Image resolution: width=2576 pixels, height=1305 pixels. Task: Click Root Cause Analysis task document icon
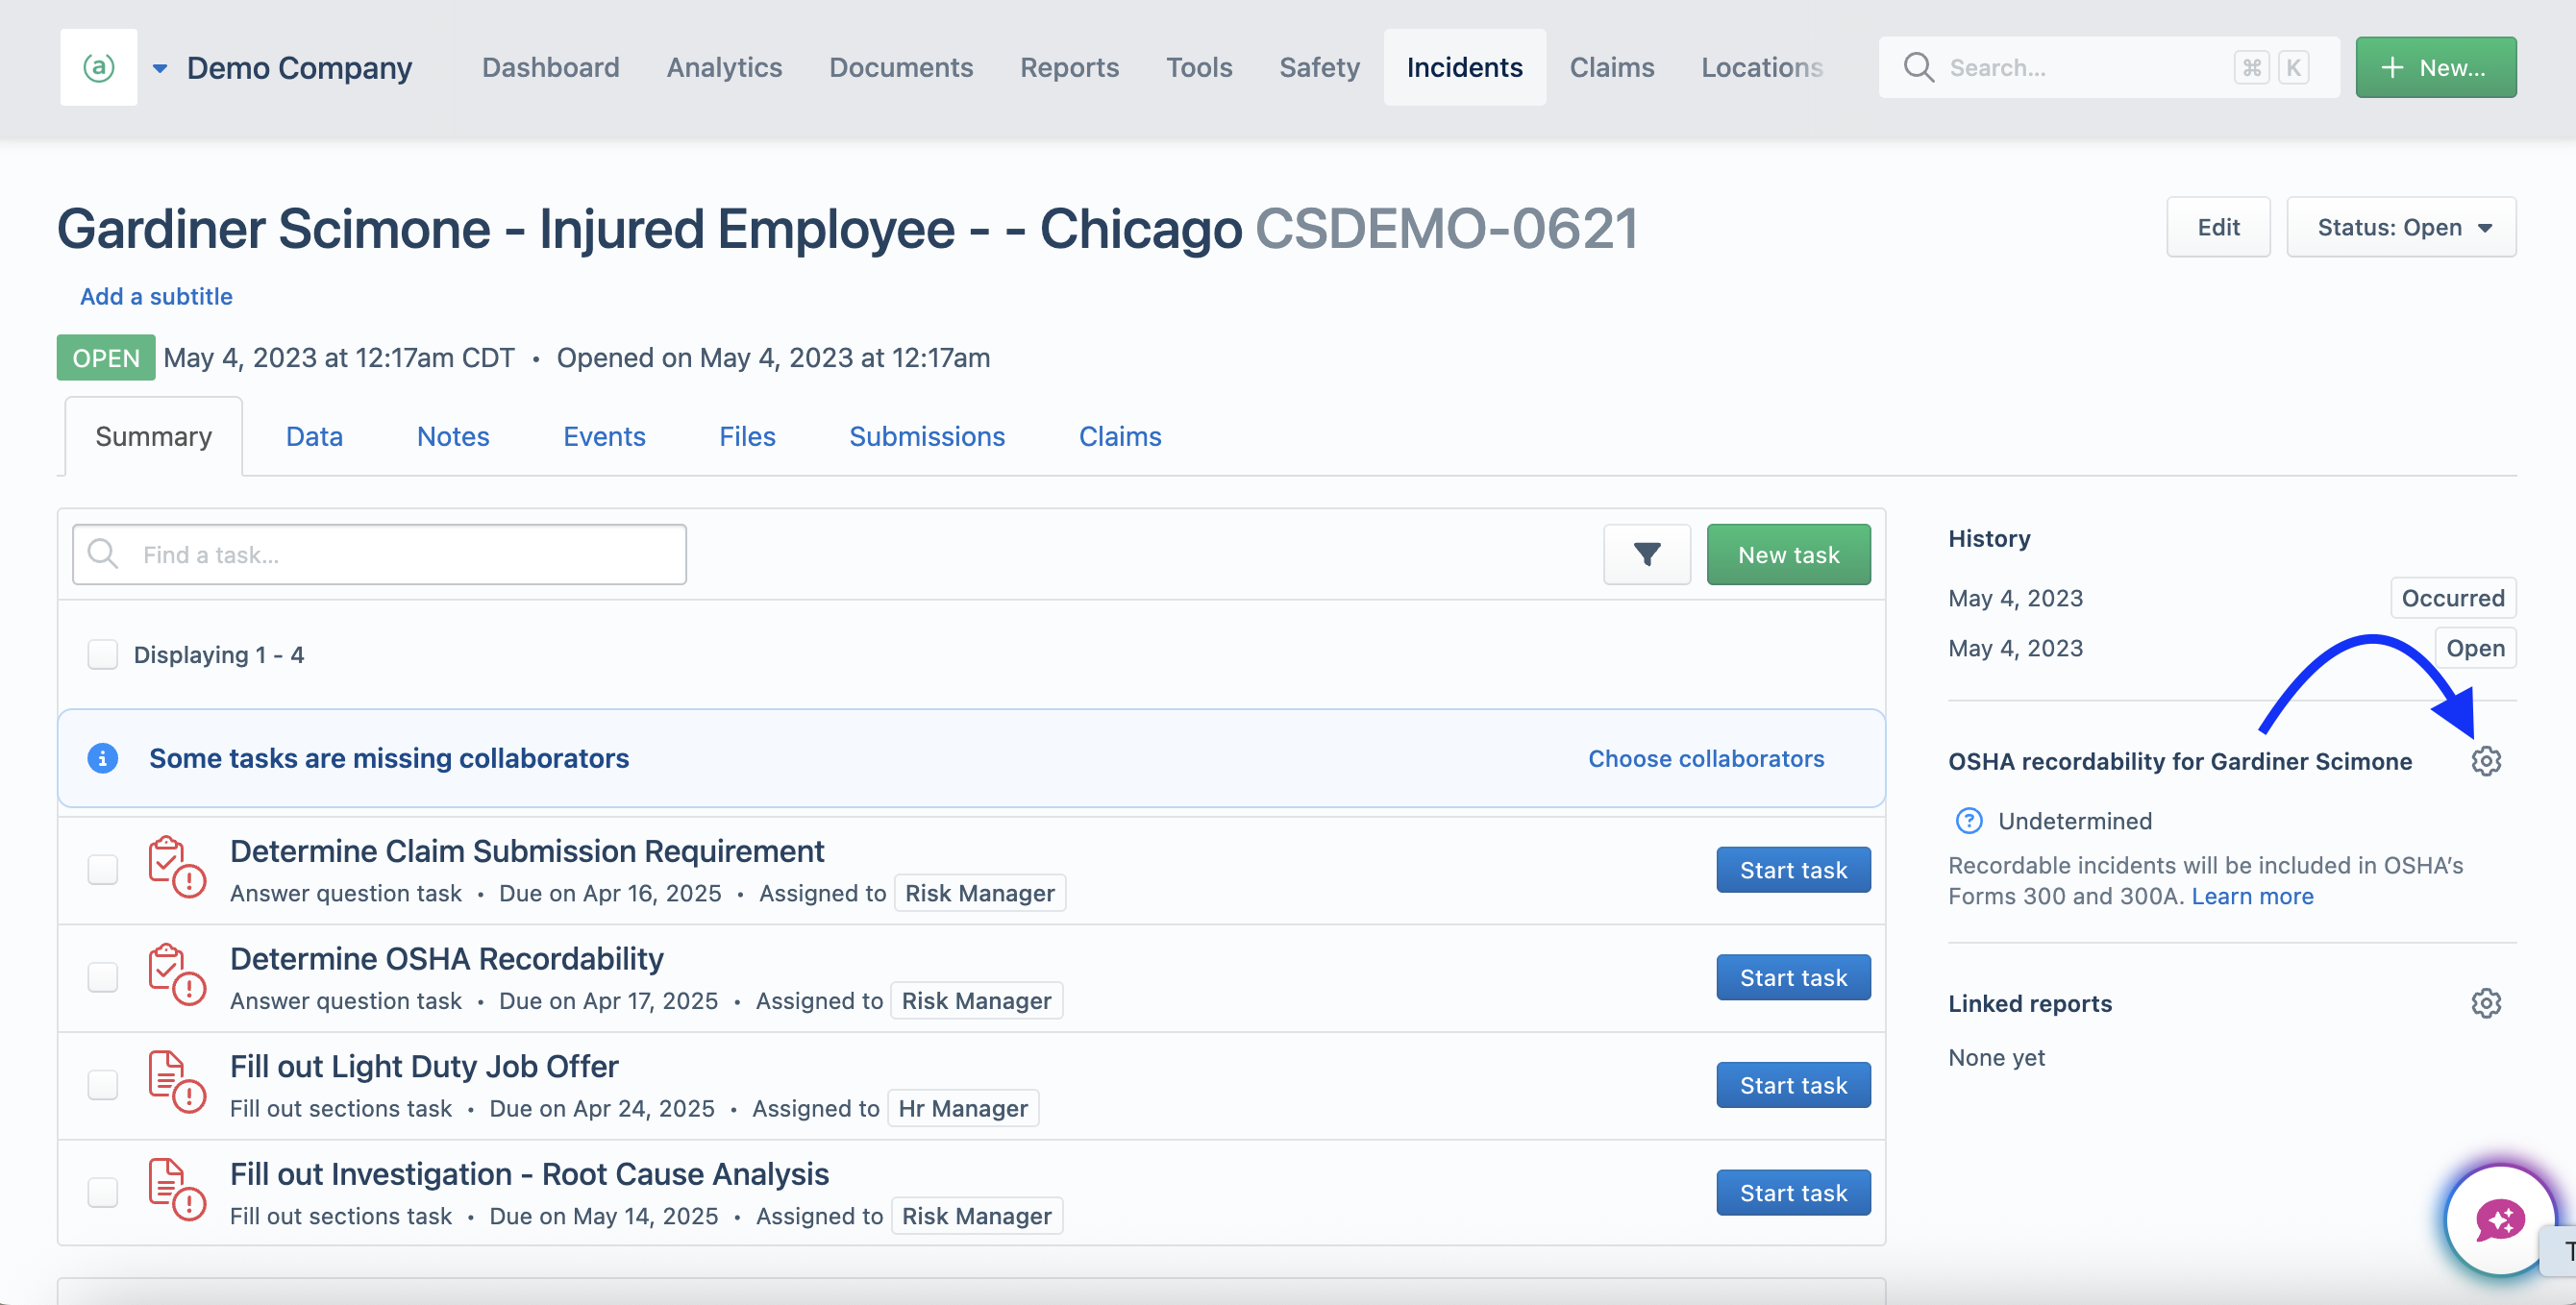click(176, 1191)
